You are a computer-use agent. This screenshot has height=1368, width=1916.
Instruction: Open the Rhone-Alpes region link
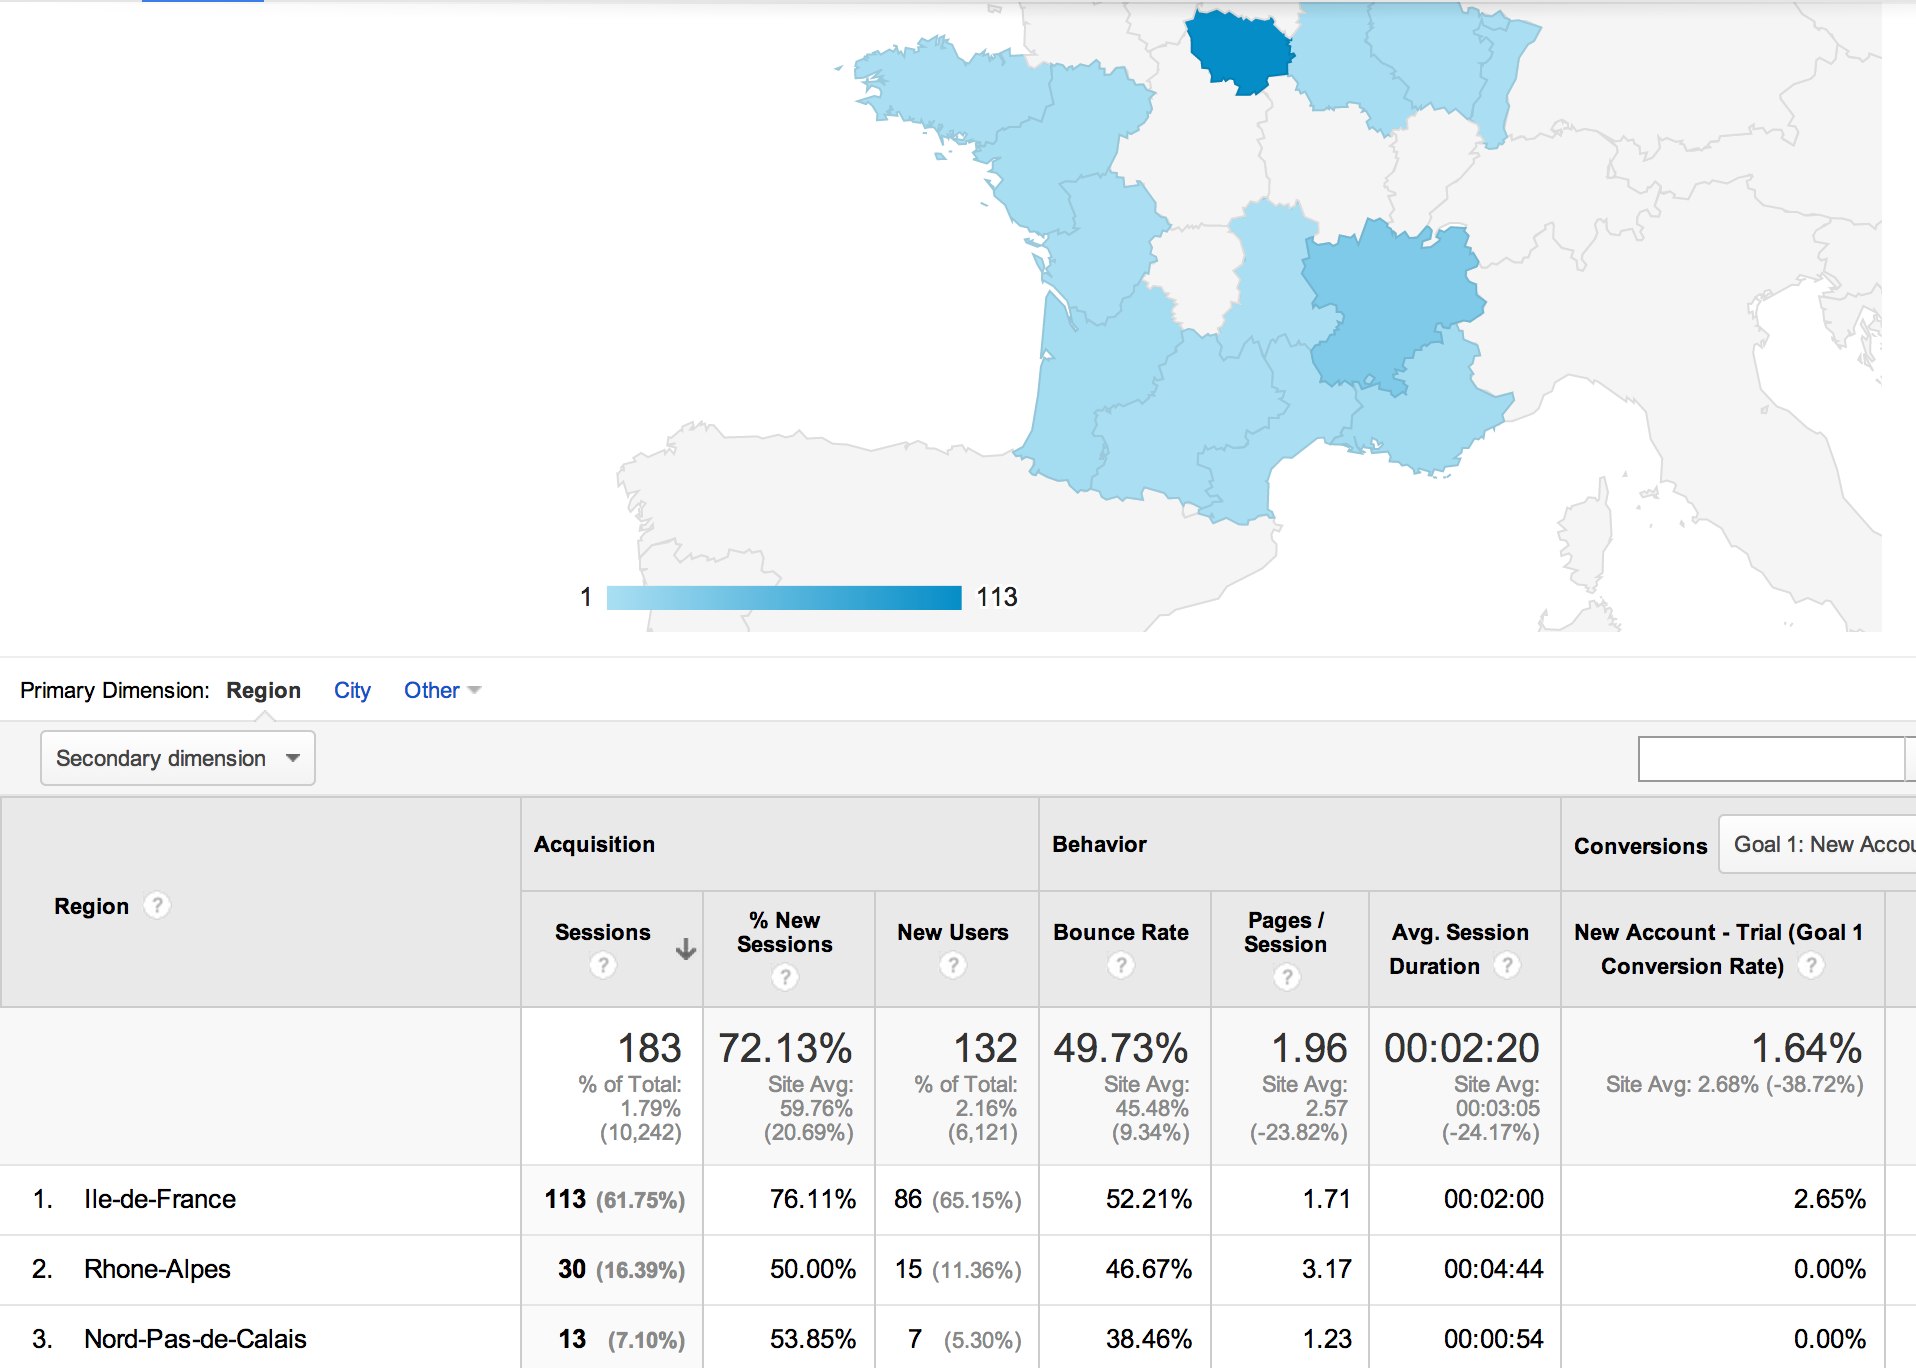(157, 1269)
